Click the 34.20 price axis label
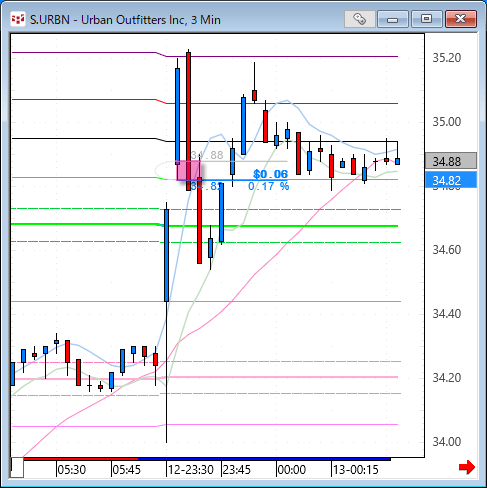 point(447,378)
